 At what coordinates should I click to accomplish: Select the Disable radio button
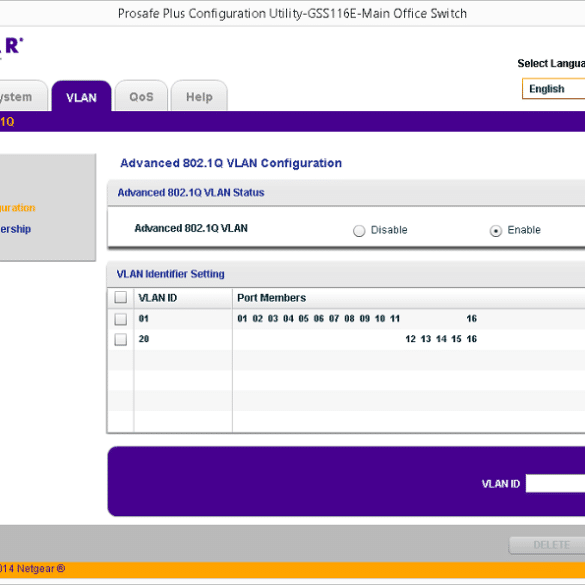(359, 231)
